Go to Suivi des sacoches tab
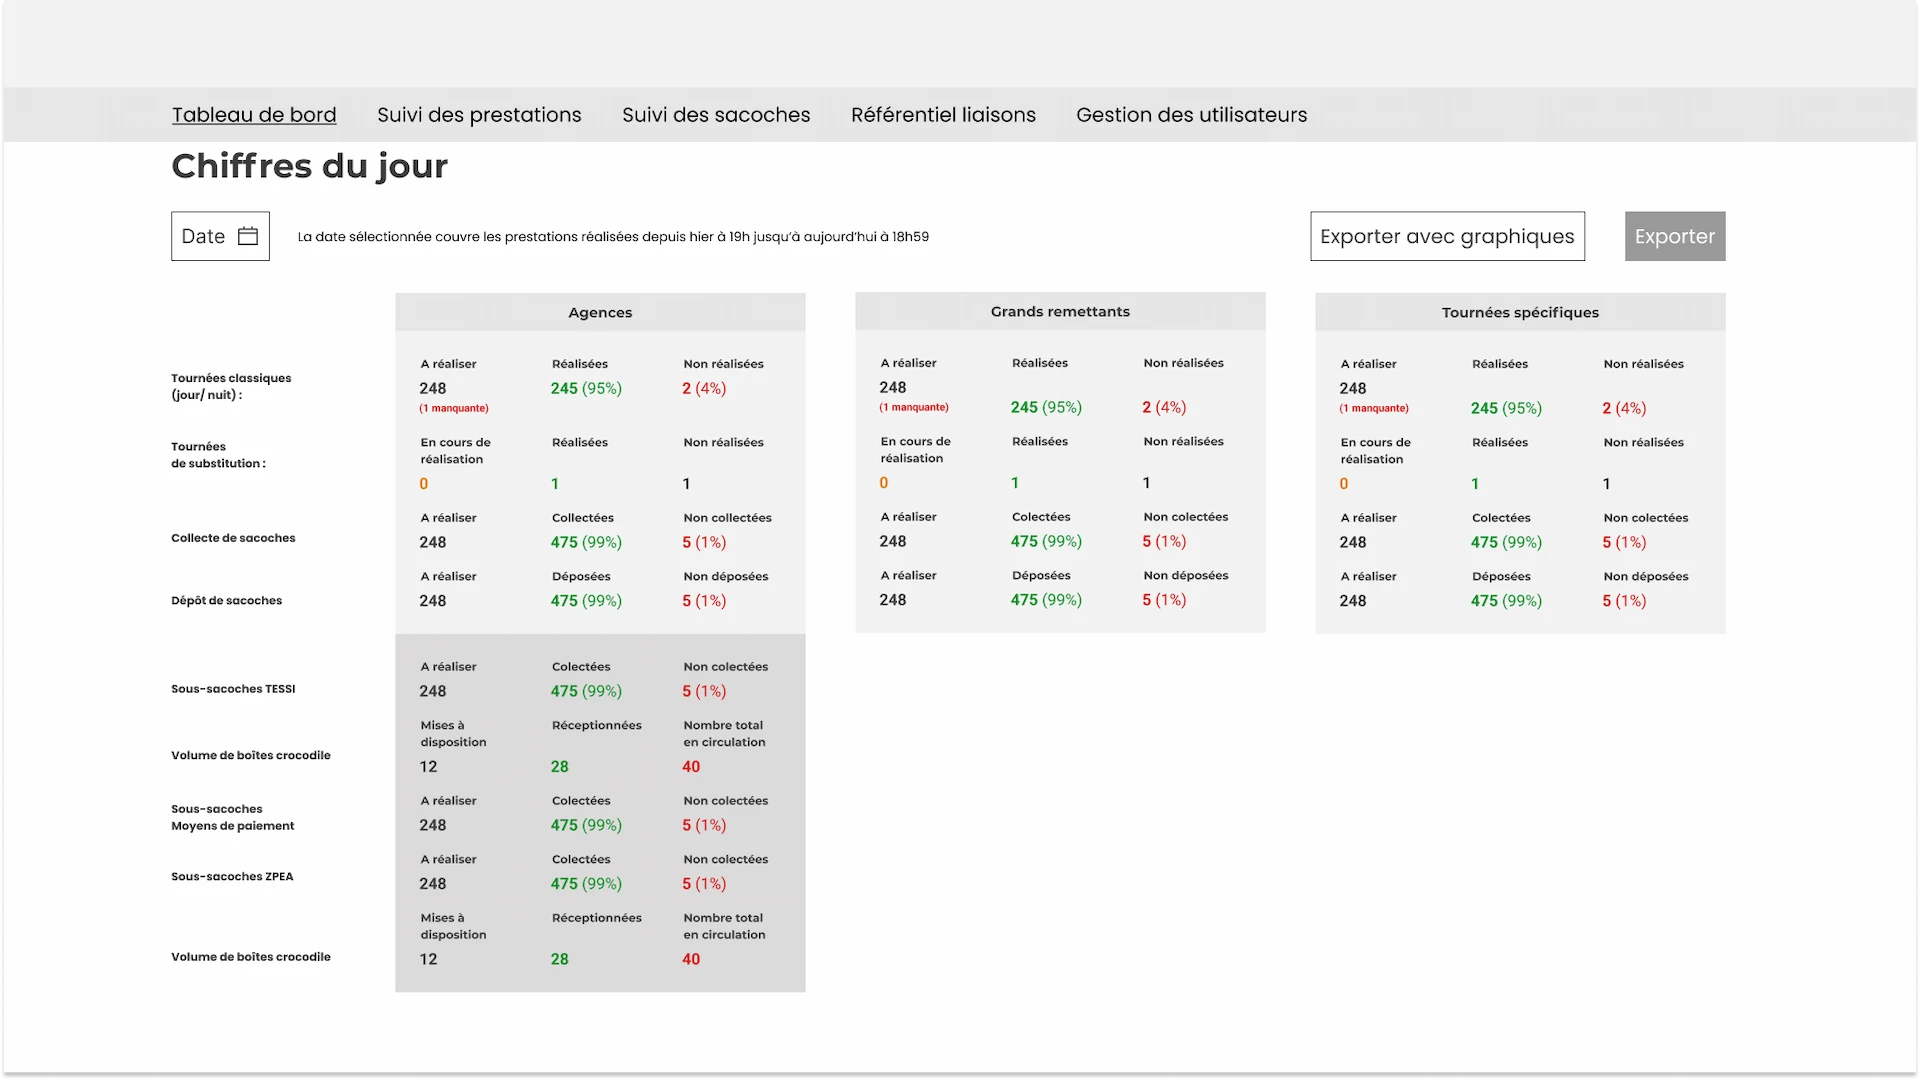1920x1080 pixels. [716, 115]
